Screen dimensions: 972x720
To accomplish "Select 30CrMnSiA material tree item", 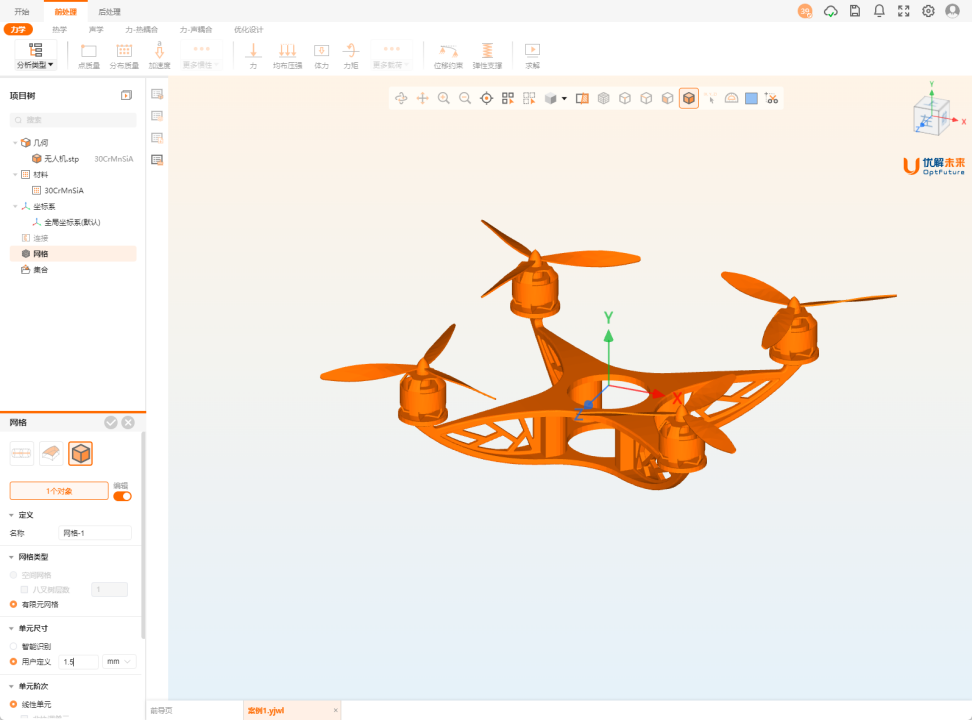I will 64,190.
